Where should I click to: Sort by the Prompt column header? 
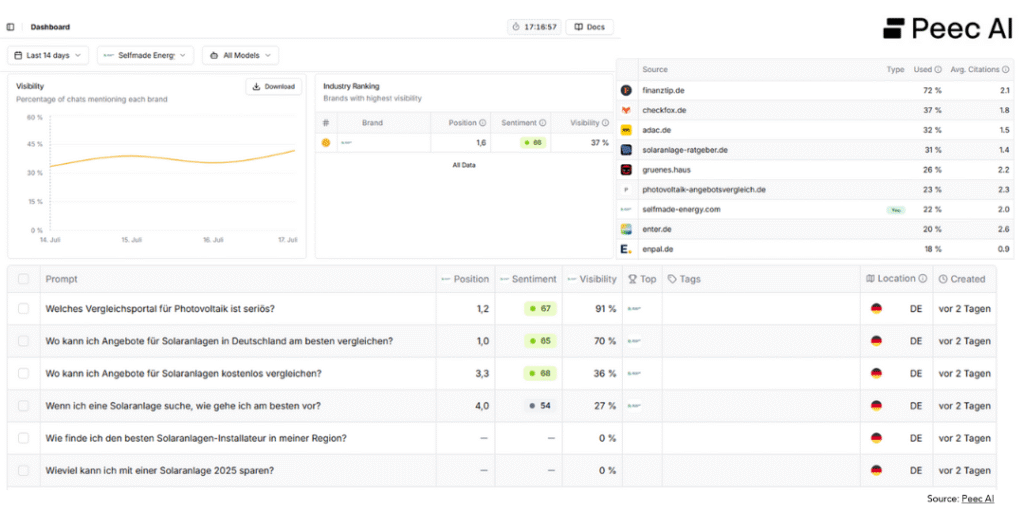coord(61,279)
